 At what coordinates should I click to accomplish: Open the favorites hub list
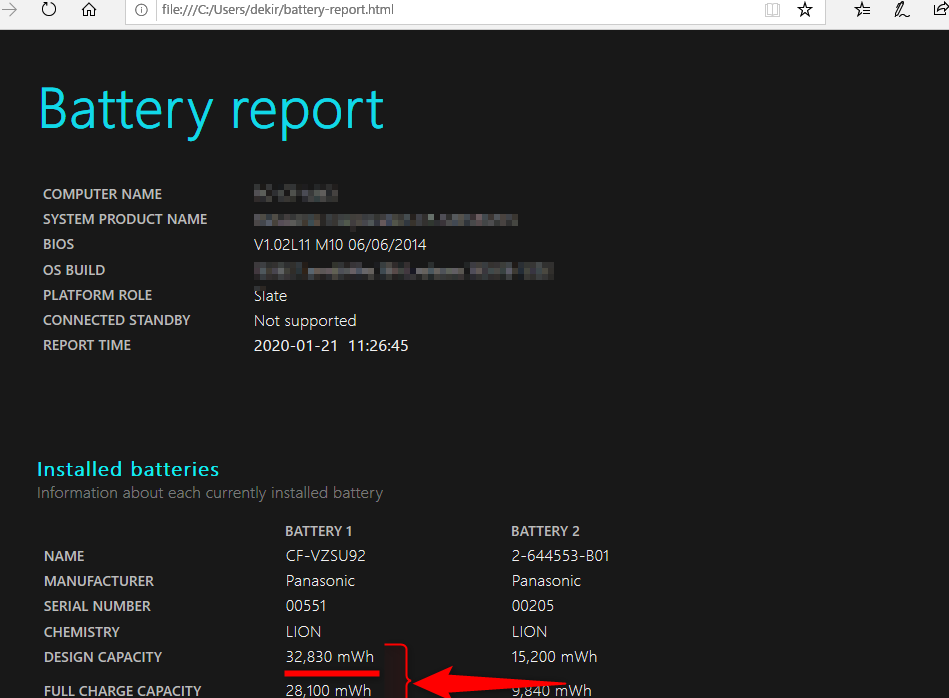click(863, 10)
